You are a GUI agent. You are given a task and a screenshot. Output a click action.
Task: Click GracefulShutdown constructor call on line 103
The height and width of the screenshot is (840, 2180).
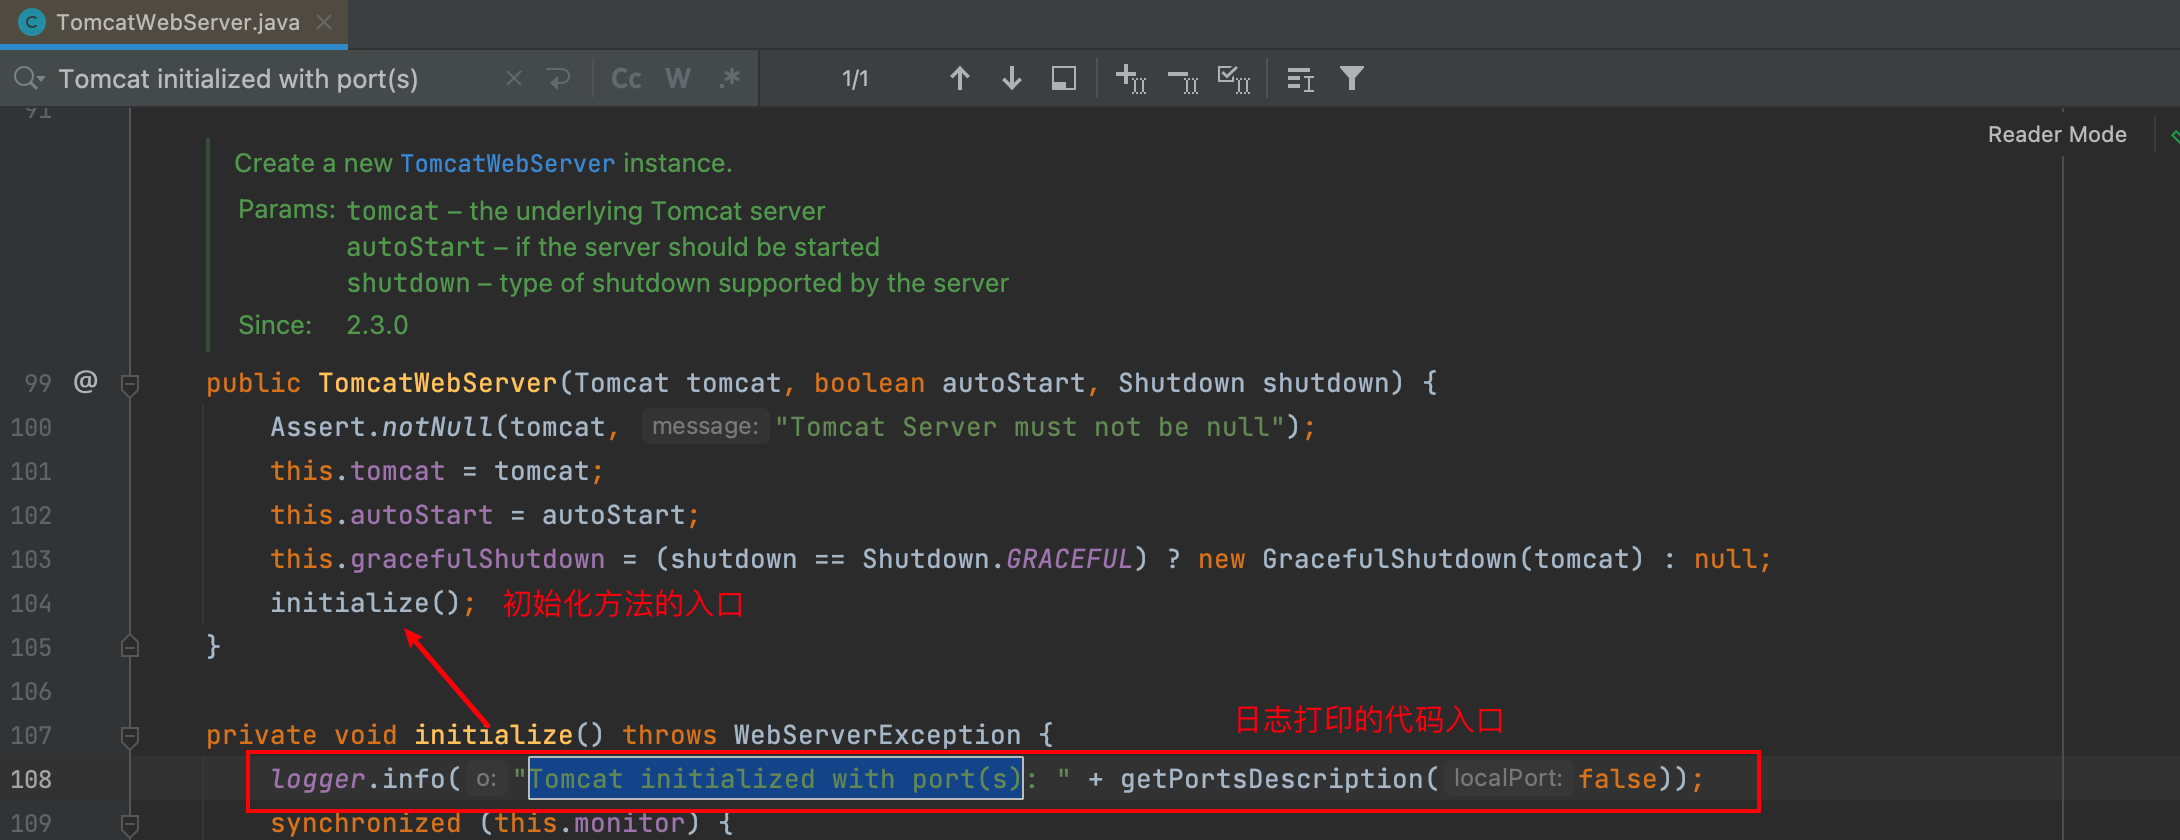pos(1452,559)
